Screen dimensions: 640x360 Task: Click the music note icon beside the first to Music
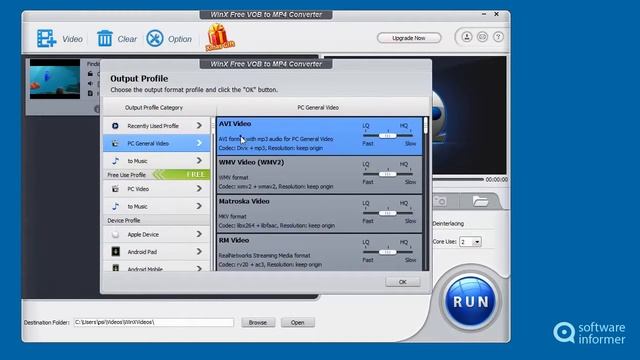pos(116,161)
